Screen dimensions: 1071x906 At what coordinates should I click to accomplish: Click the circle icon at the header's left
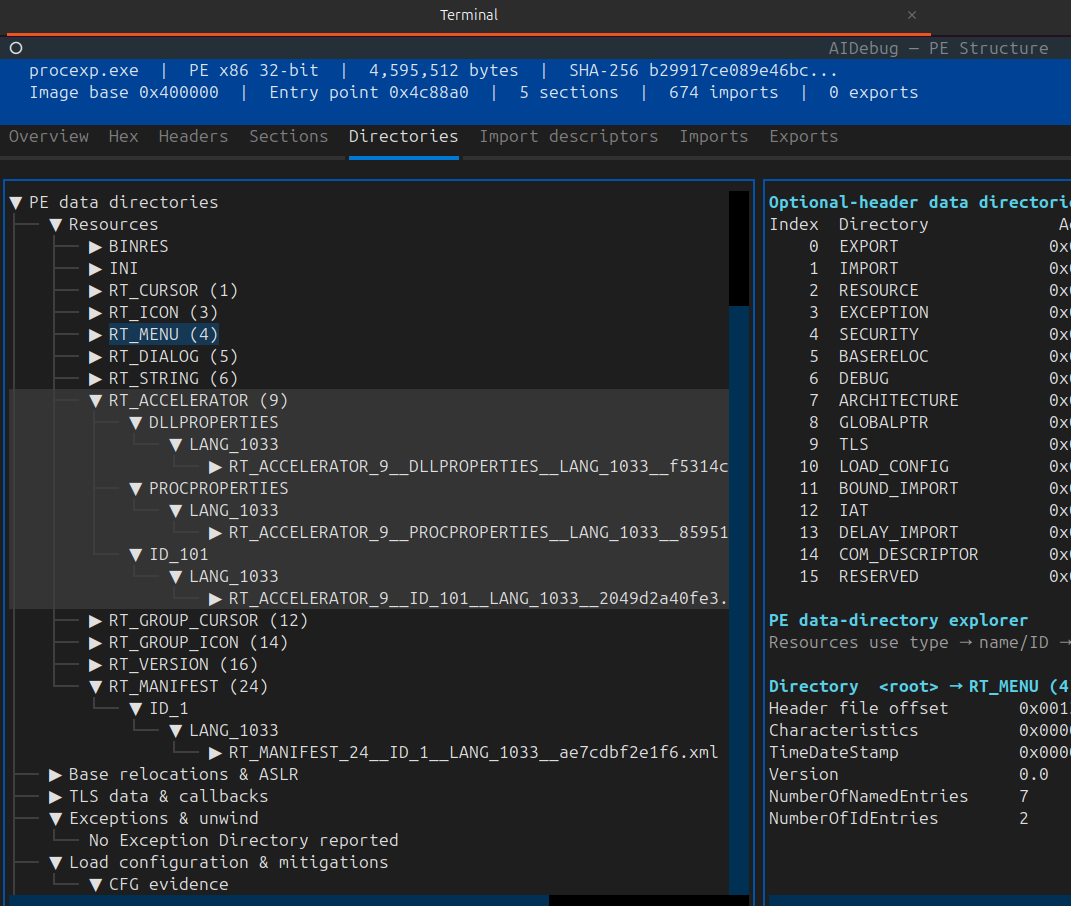(x=16, y=49)
